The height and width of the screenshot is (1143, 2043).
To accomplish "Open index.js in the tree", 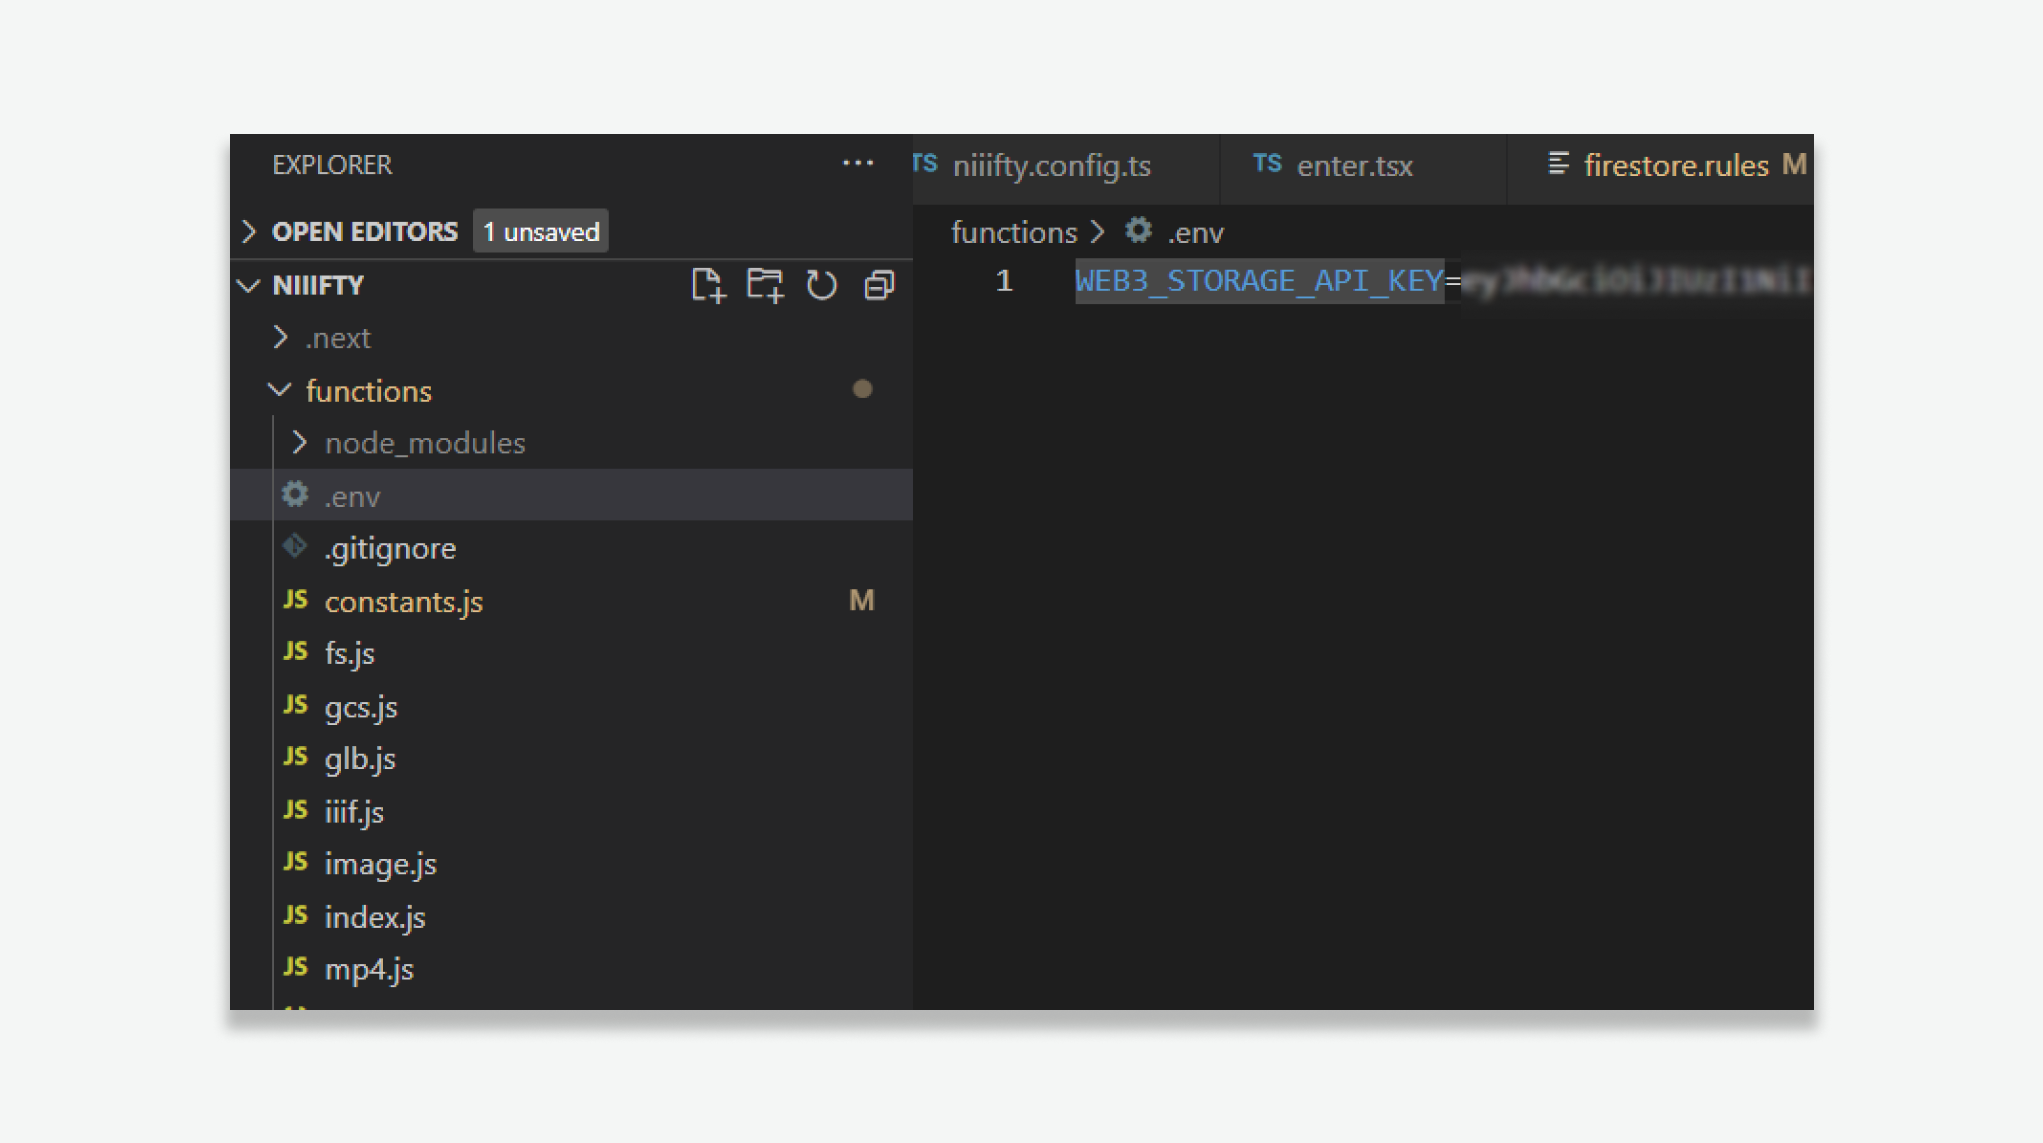I will point(571,917).
